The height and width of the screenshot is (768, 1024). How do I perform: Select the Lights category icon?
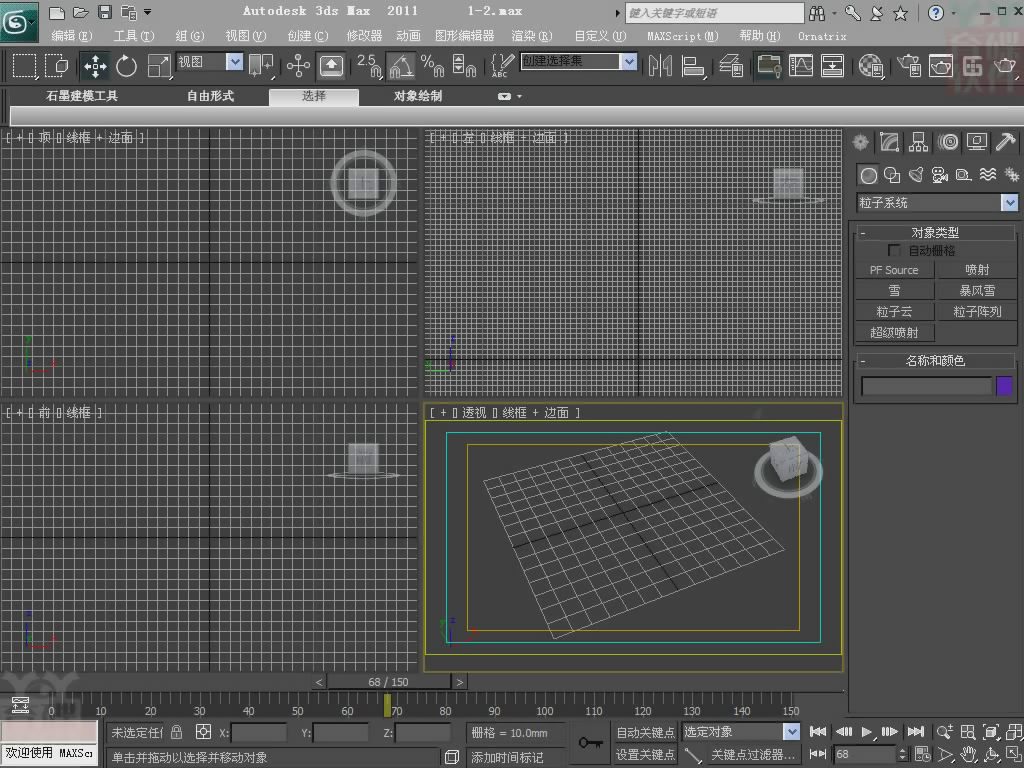coord(916,175)
